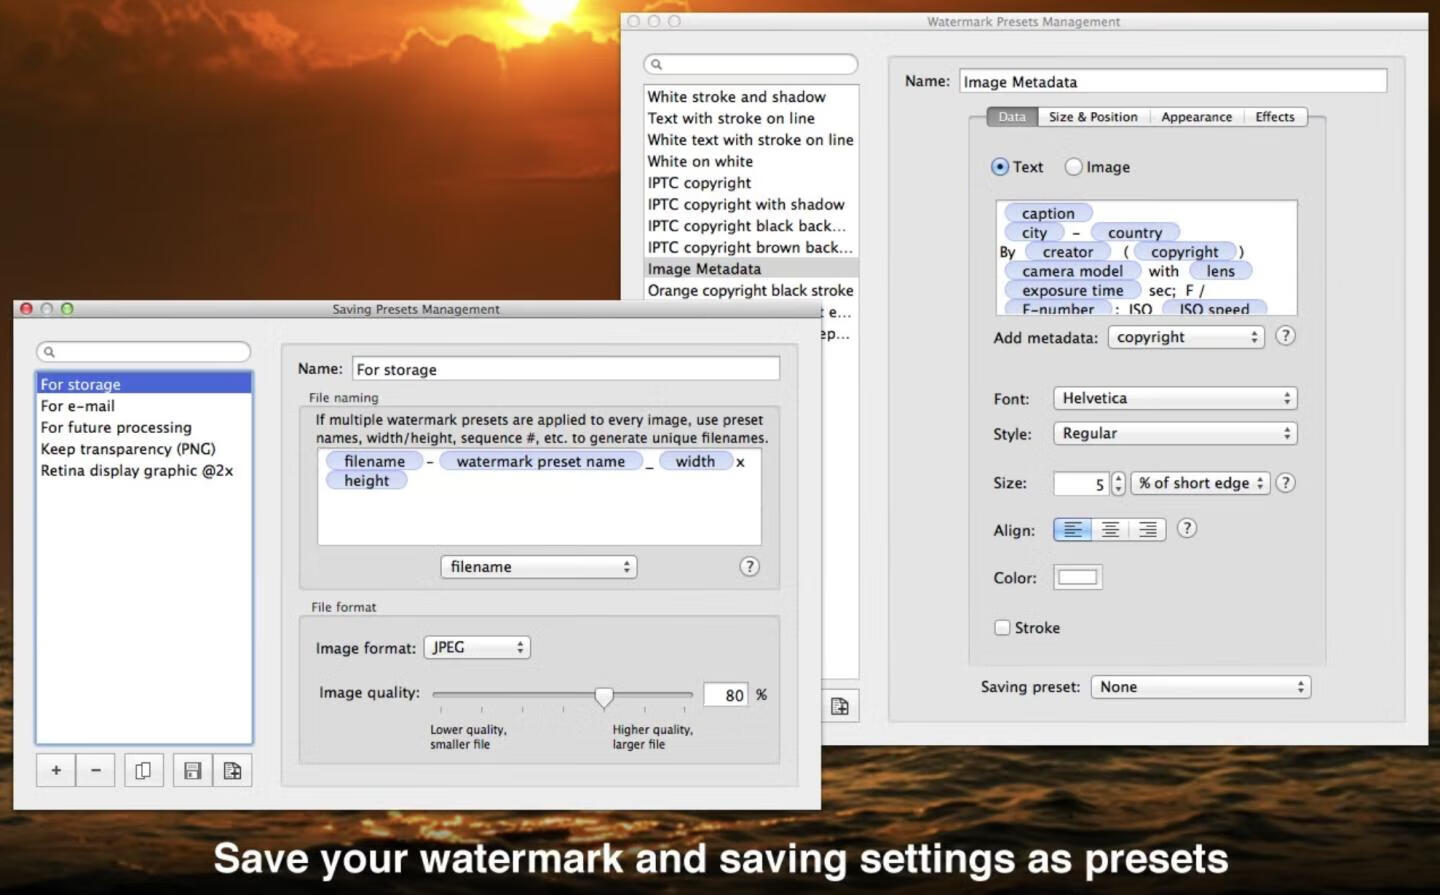1440x895 pixels.
Task: Select 'For e-mail' saving preset
Action: [144, 406]
